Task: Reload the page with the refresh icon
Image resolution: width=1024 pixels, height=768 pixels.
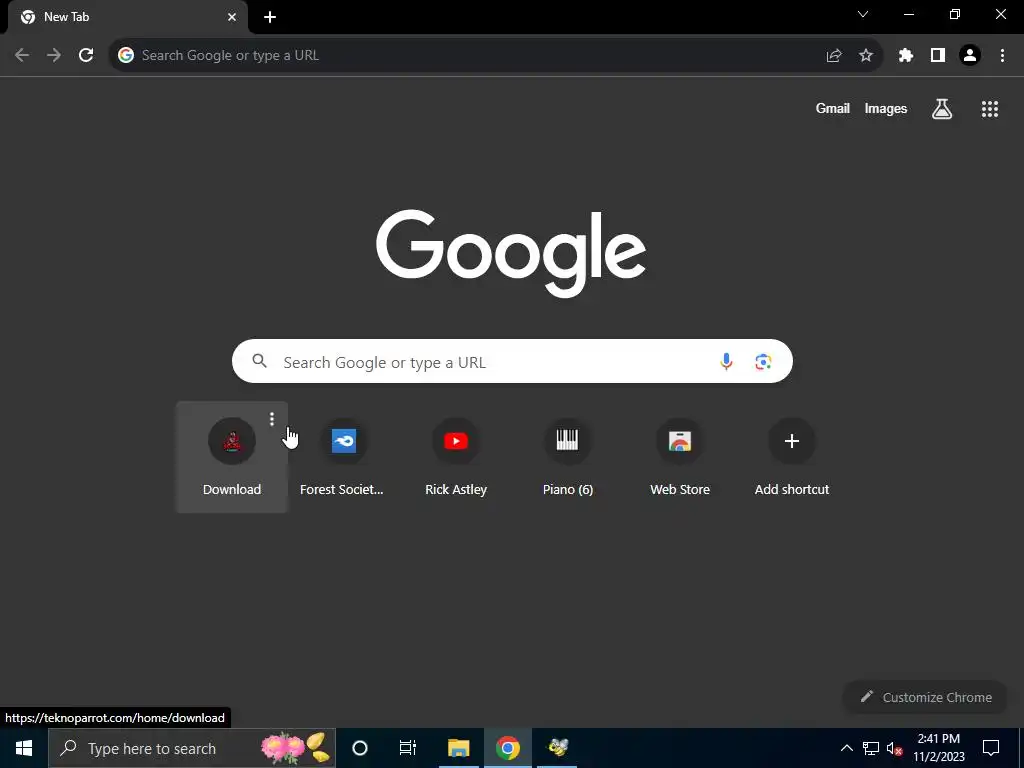Action: click(x=86, y=56)
